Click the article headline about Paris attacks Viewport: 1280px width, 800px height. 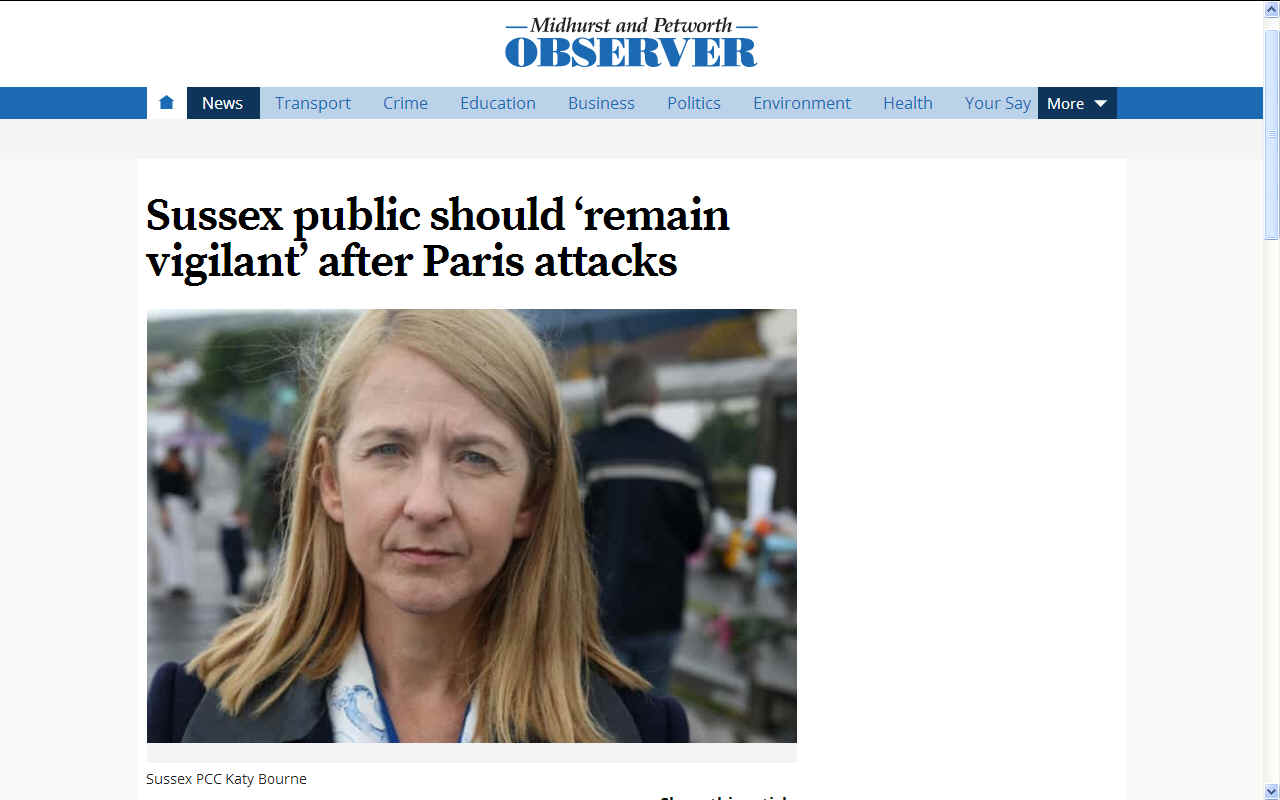pyautogui.click(x=438, y=238)
